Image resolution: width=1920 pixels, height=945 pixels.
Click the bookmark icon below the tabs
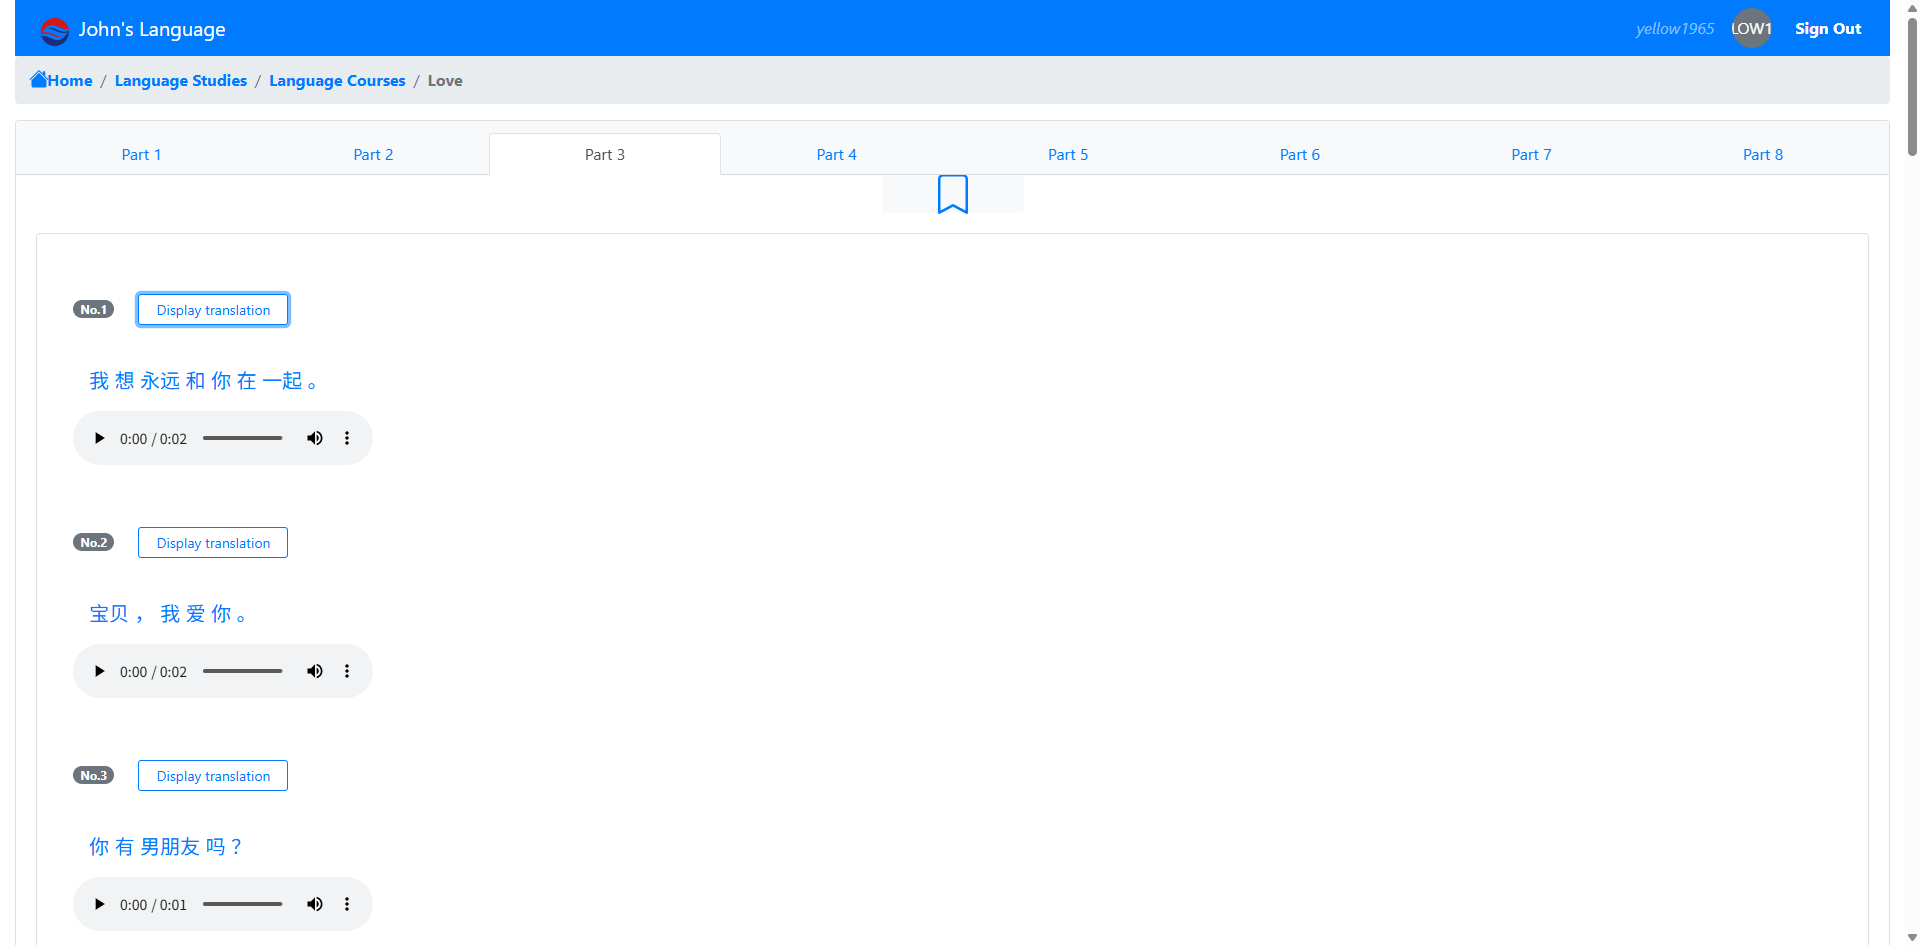(x=952, y=194)
